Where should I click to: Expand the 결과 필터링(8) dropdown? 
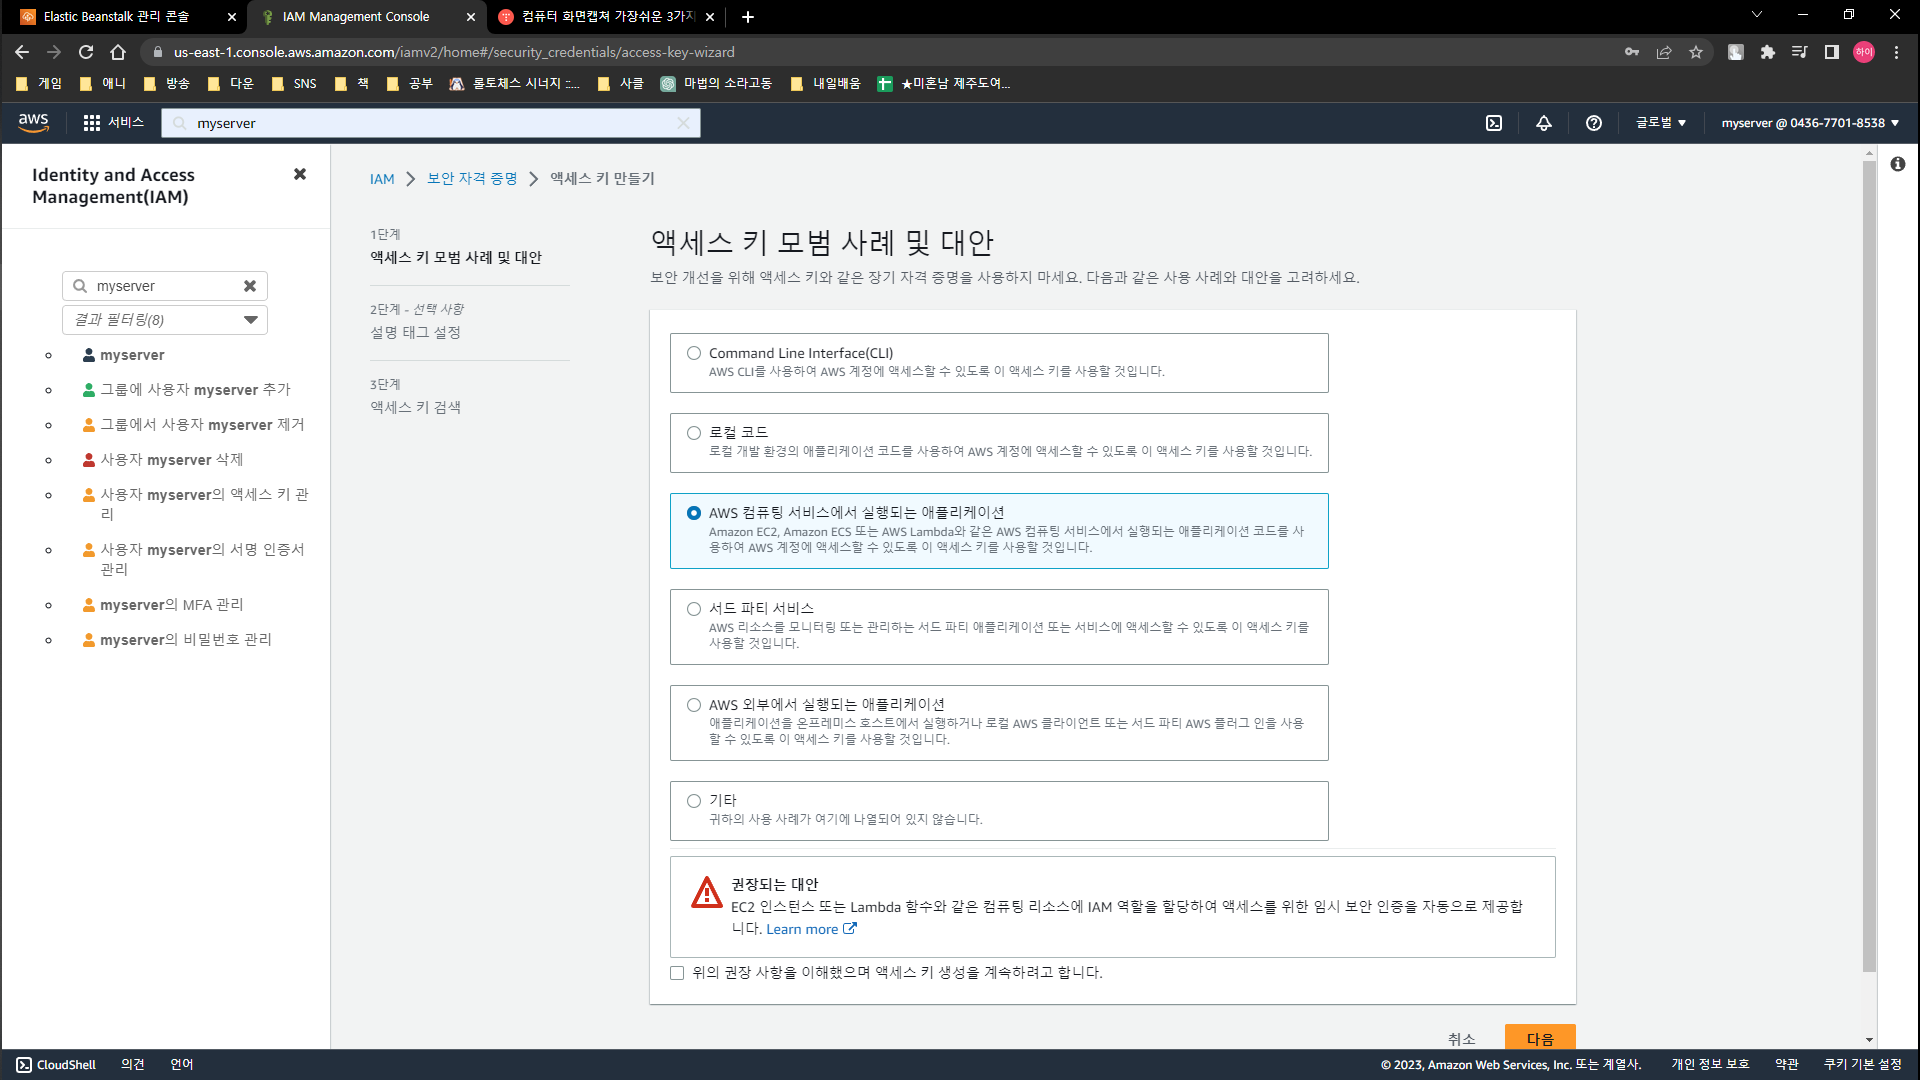point(165,320)
